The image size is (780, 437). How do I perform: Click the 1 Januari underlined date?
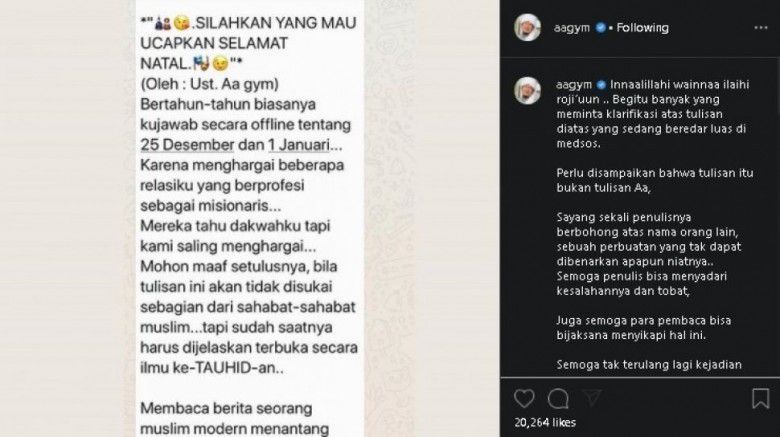pyautogui.click(x=298, y=145)
